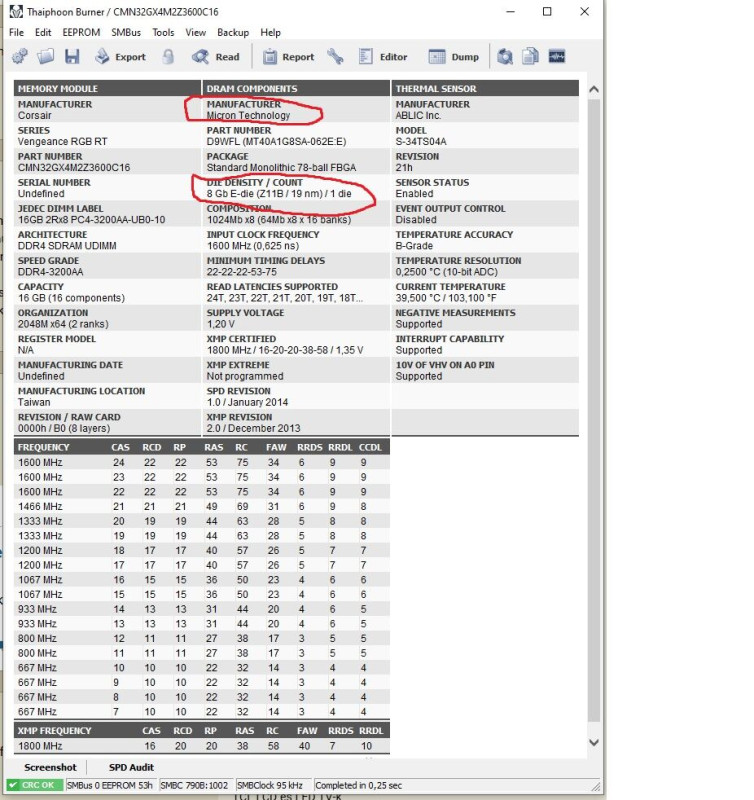Select the Vengeance RGB RT series value
The width and height of the screenshot is (754, 800).
click(x=63, y=142)
